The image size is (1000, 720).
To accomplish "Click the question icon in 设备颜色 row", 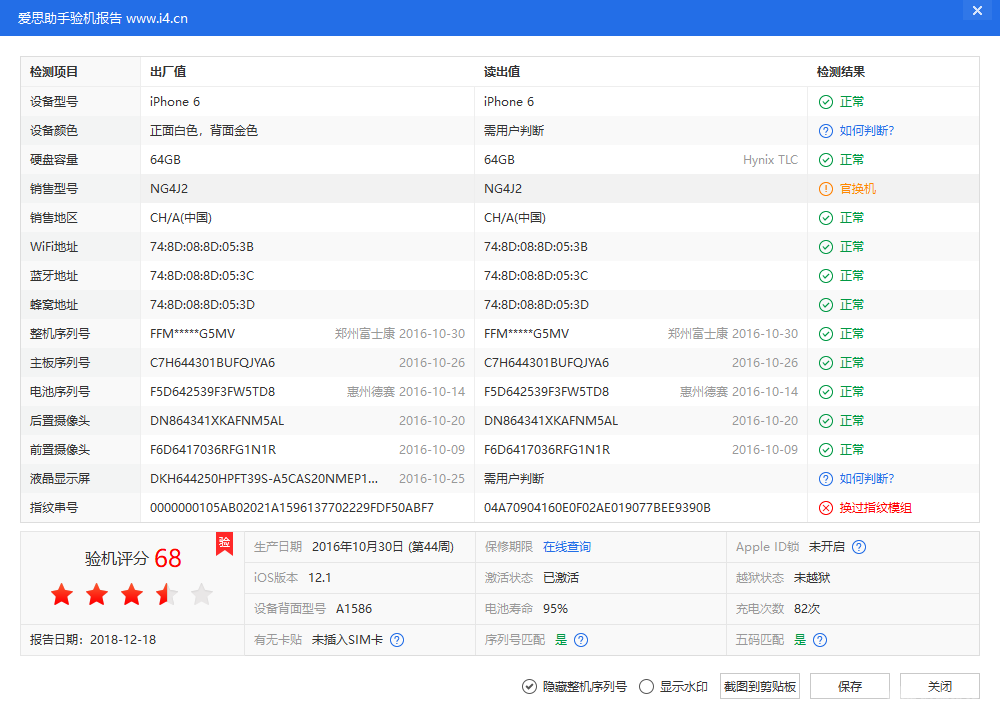I will (825, 131).
